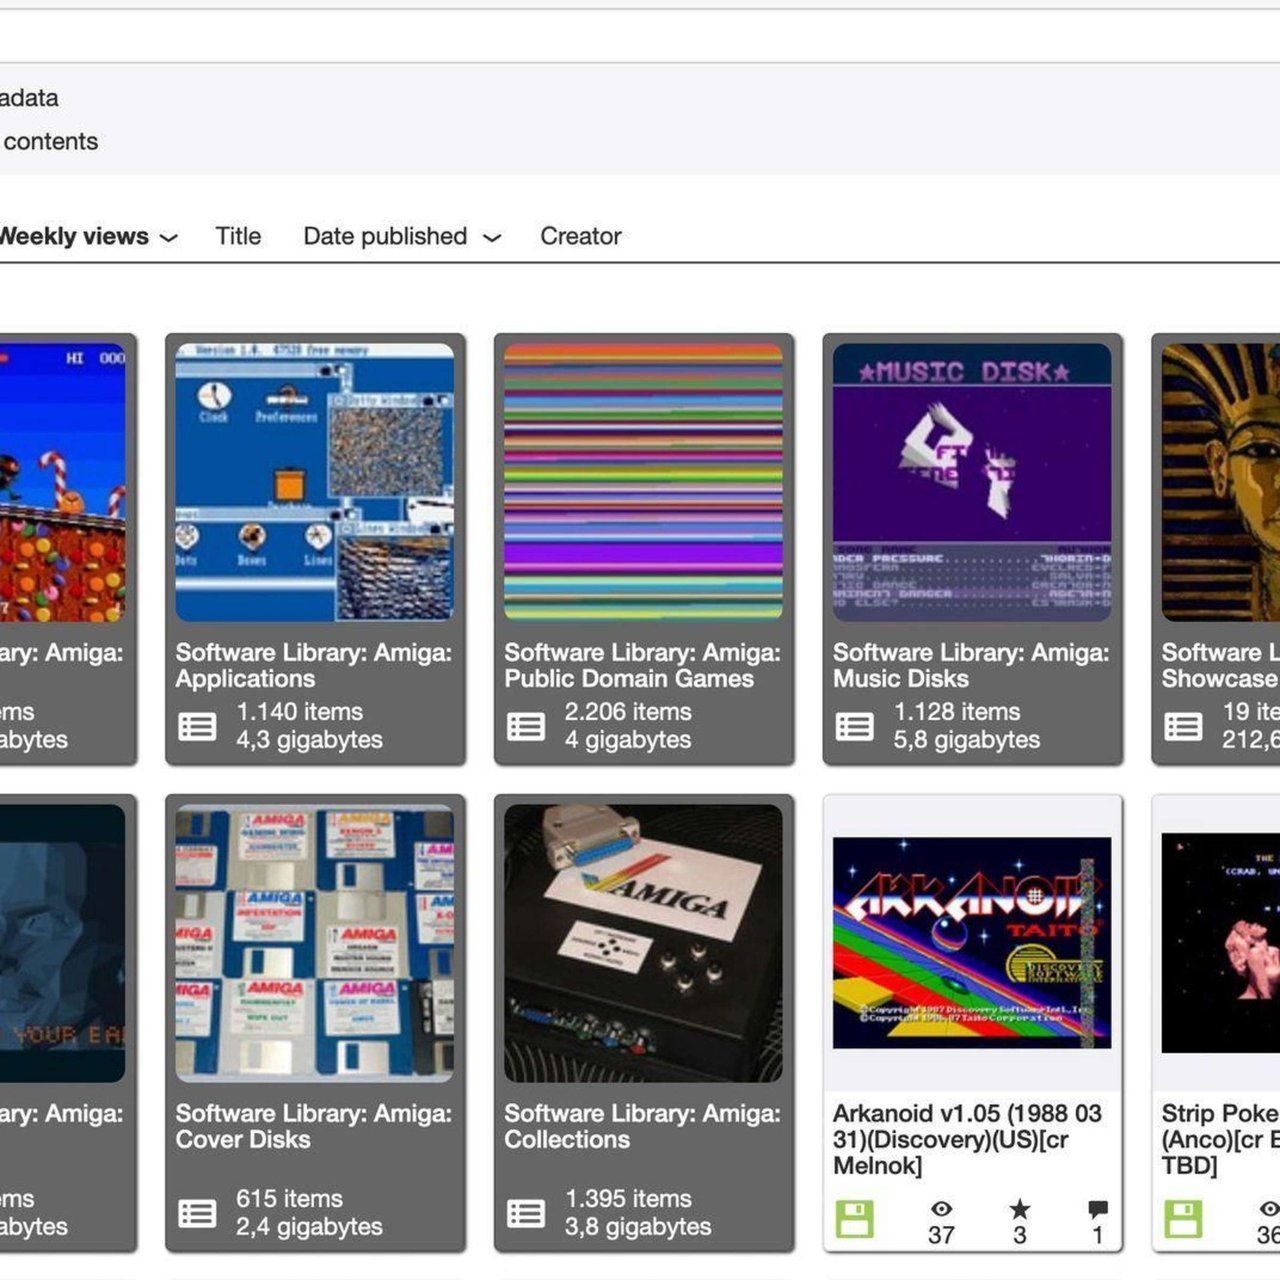Viewport: 1280px width, 1280px height.
Task: Click the '1.140 items' text
Action: pos(300,712)
